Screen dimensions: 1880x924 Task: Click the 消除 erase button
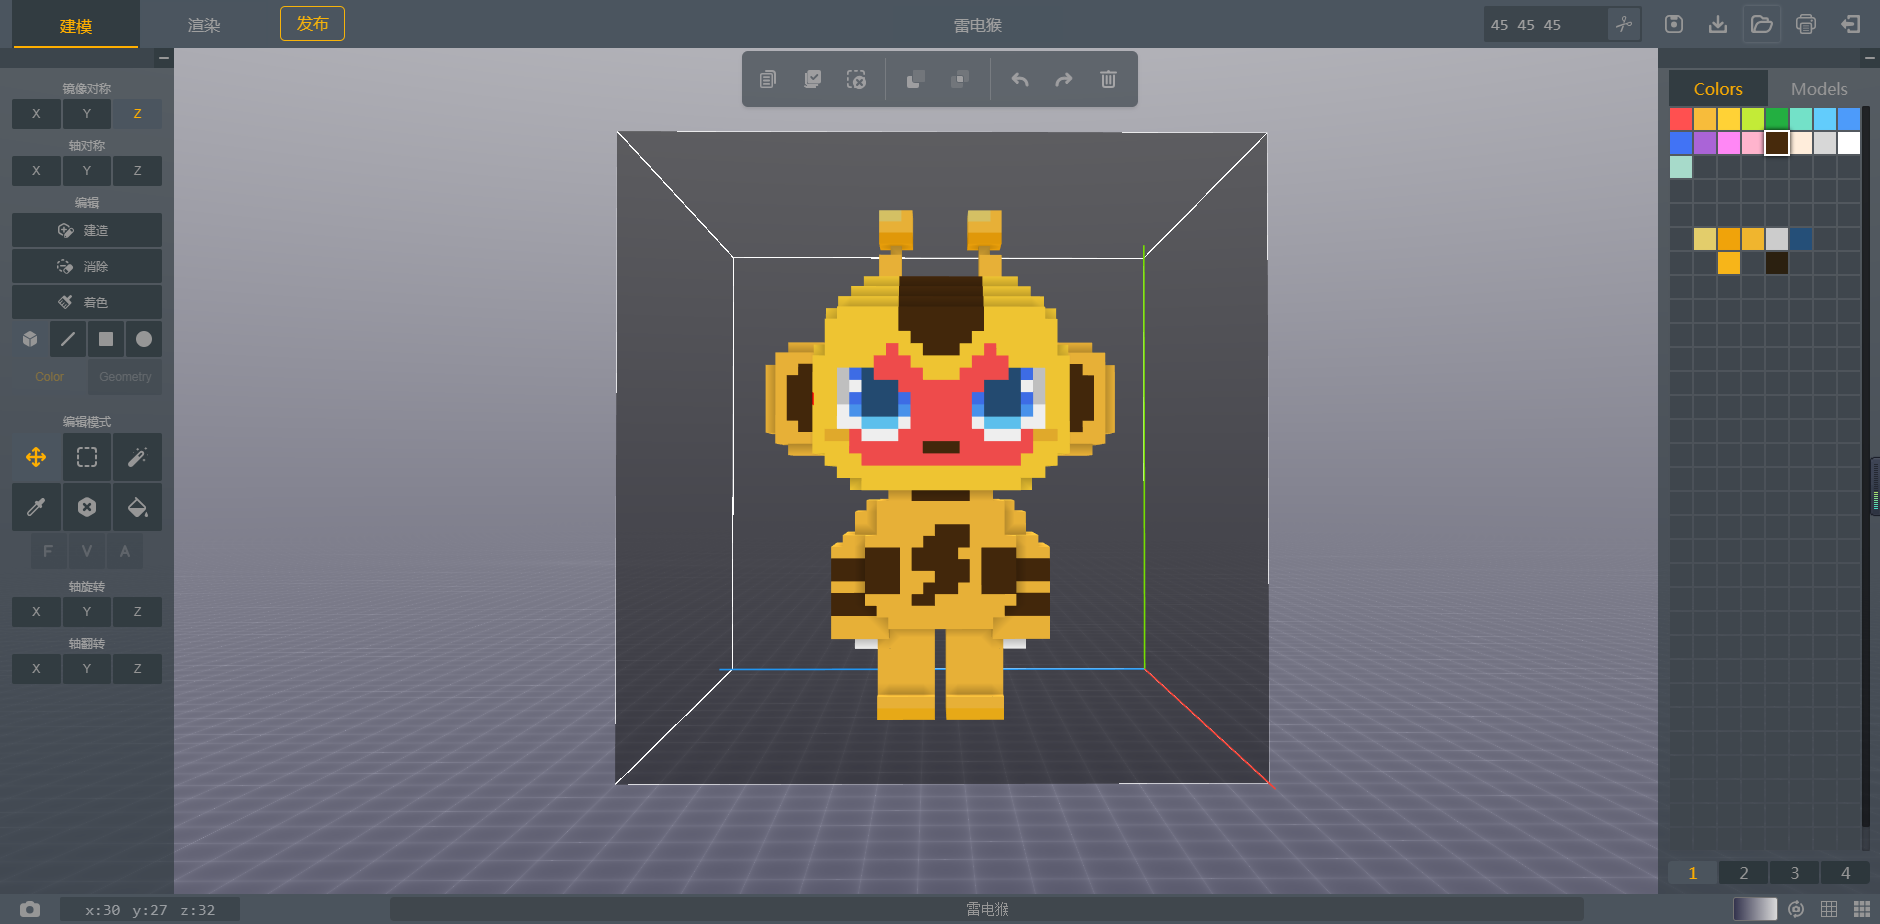(x=87, y=266)
